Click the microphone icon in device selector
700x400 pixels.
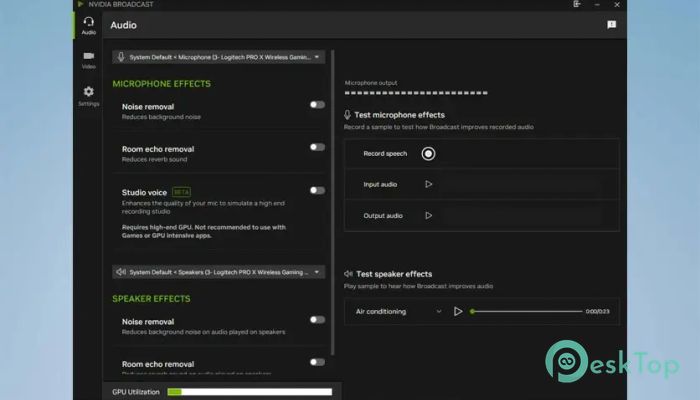pyautogui.click(x=121, y=57)
